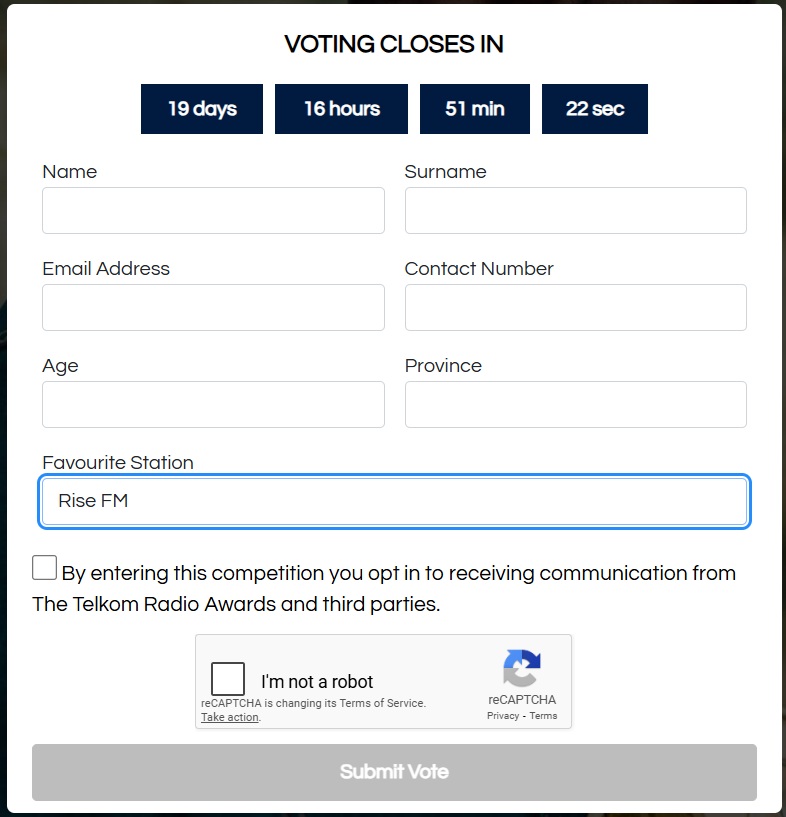Screen dimensions: 786x817
Task: Click the Province field
Action: click(575, 404)
